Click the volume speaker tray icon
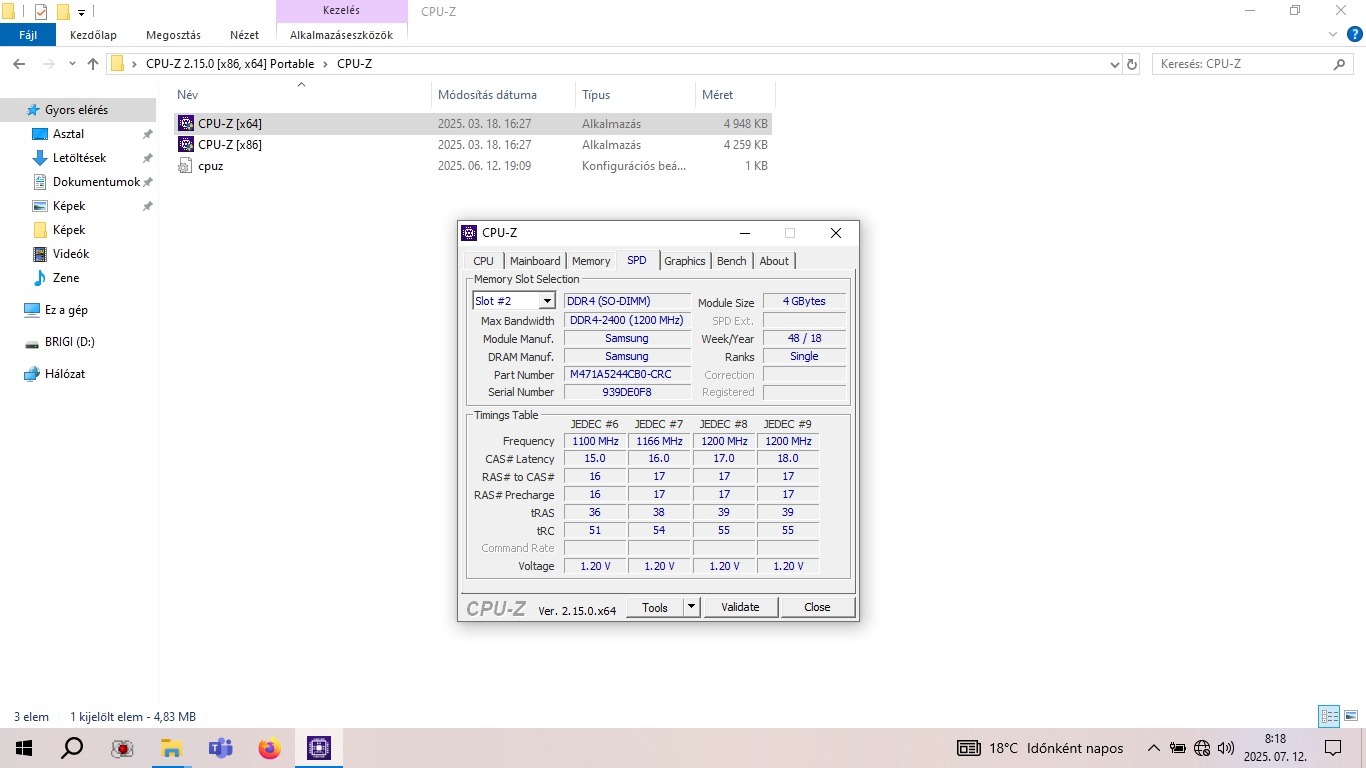This screenshot has width=1366, height=768. pos(1226,748)
